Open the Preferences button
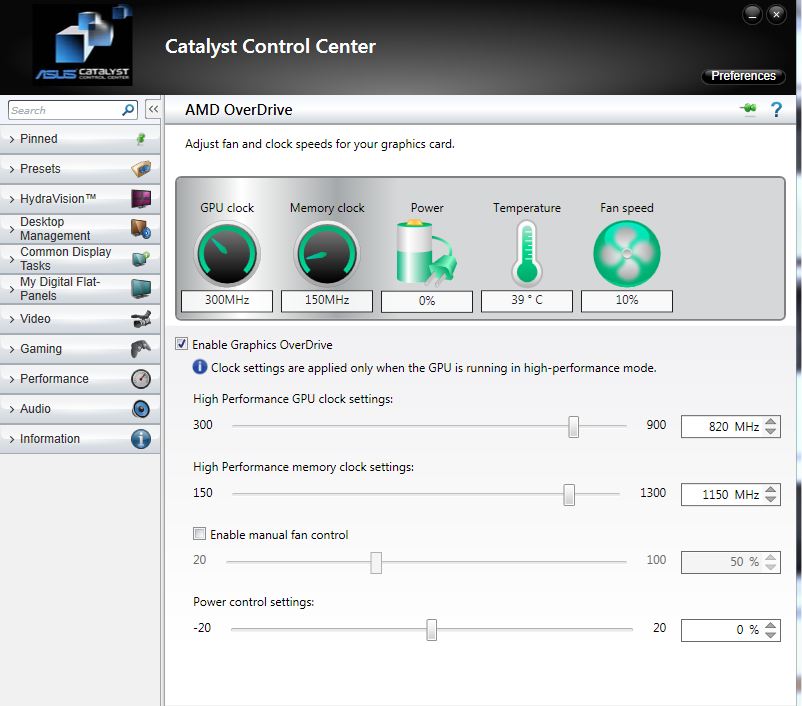 click(743, 76)
